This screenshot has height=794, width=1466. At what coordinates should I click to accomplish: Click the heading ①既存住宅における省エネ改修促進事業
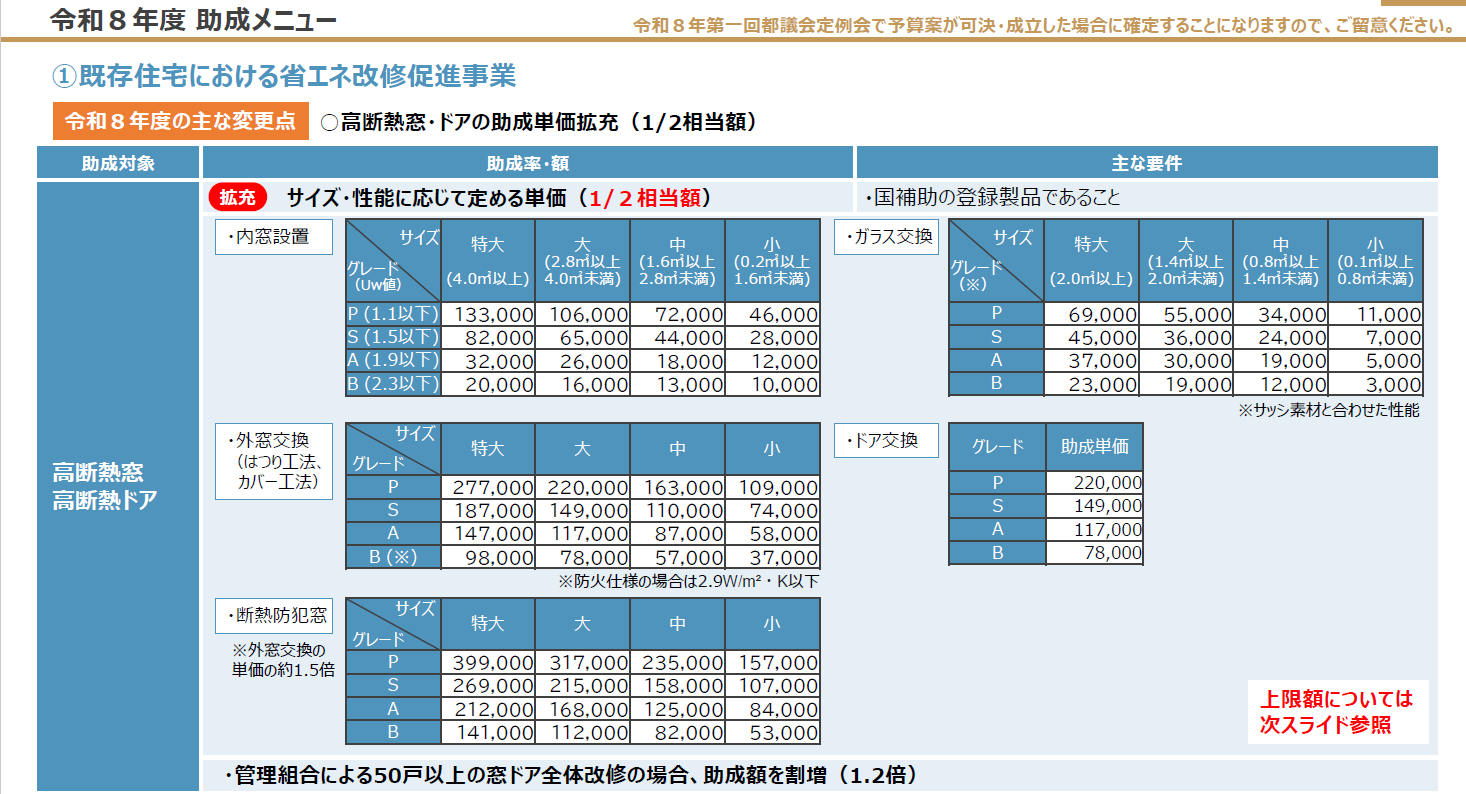click(x=283, y=75)
